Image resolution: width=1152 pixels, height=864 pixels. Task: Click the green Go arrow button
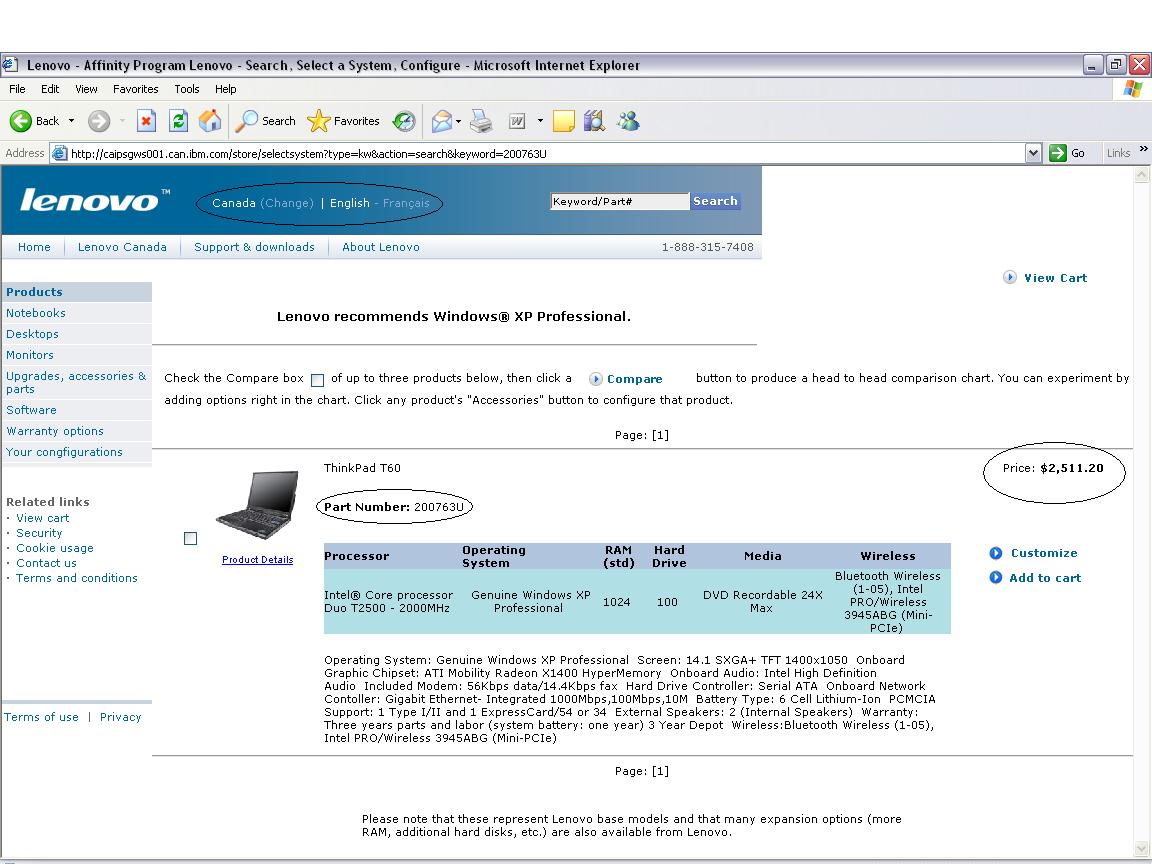tap(1057, 153)
